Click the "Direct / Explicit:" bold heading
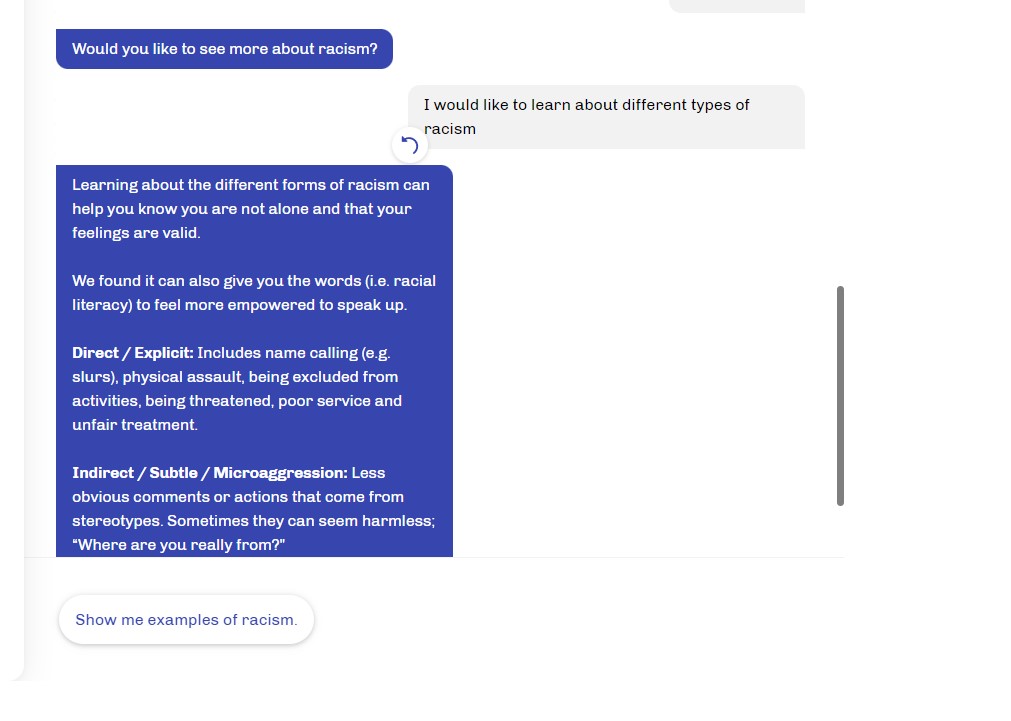The width and height of the screenshot is (1011, 721). tap(133, 353)
